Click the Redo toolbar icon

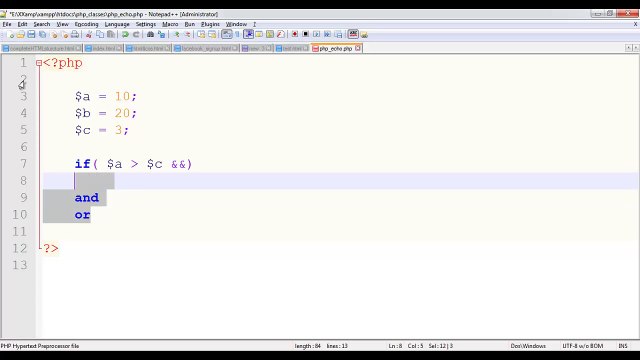(136, 35)
